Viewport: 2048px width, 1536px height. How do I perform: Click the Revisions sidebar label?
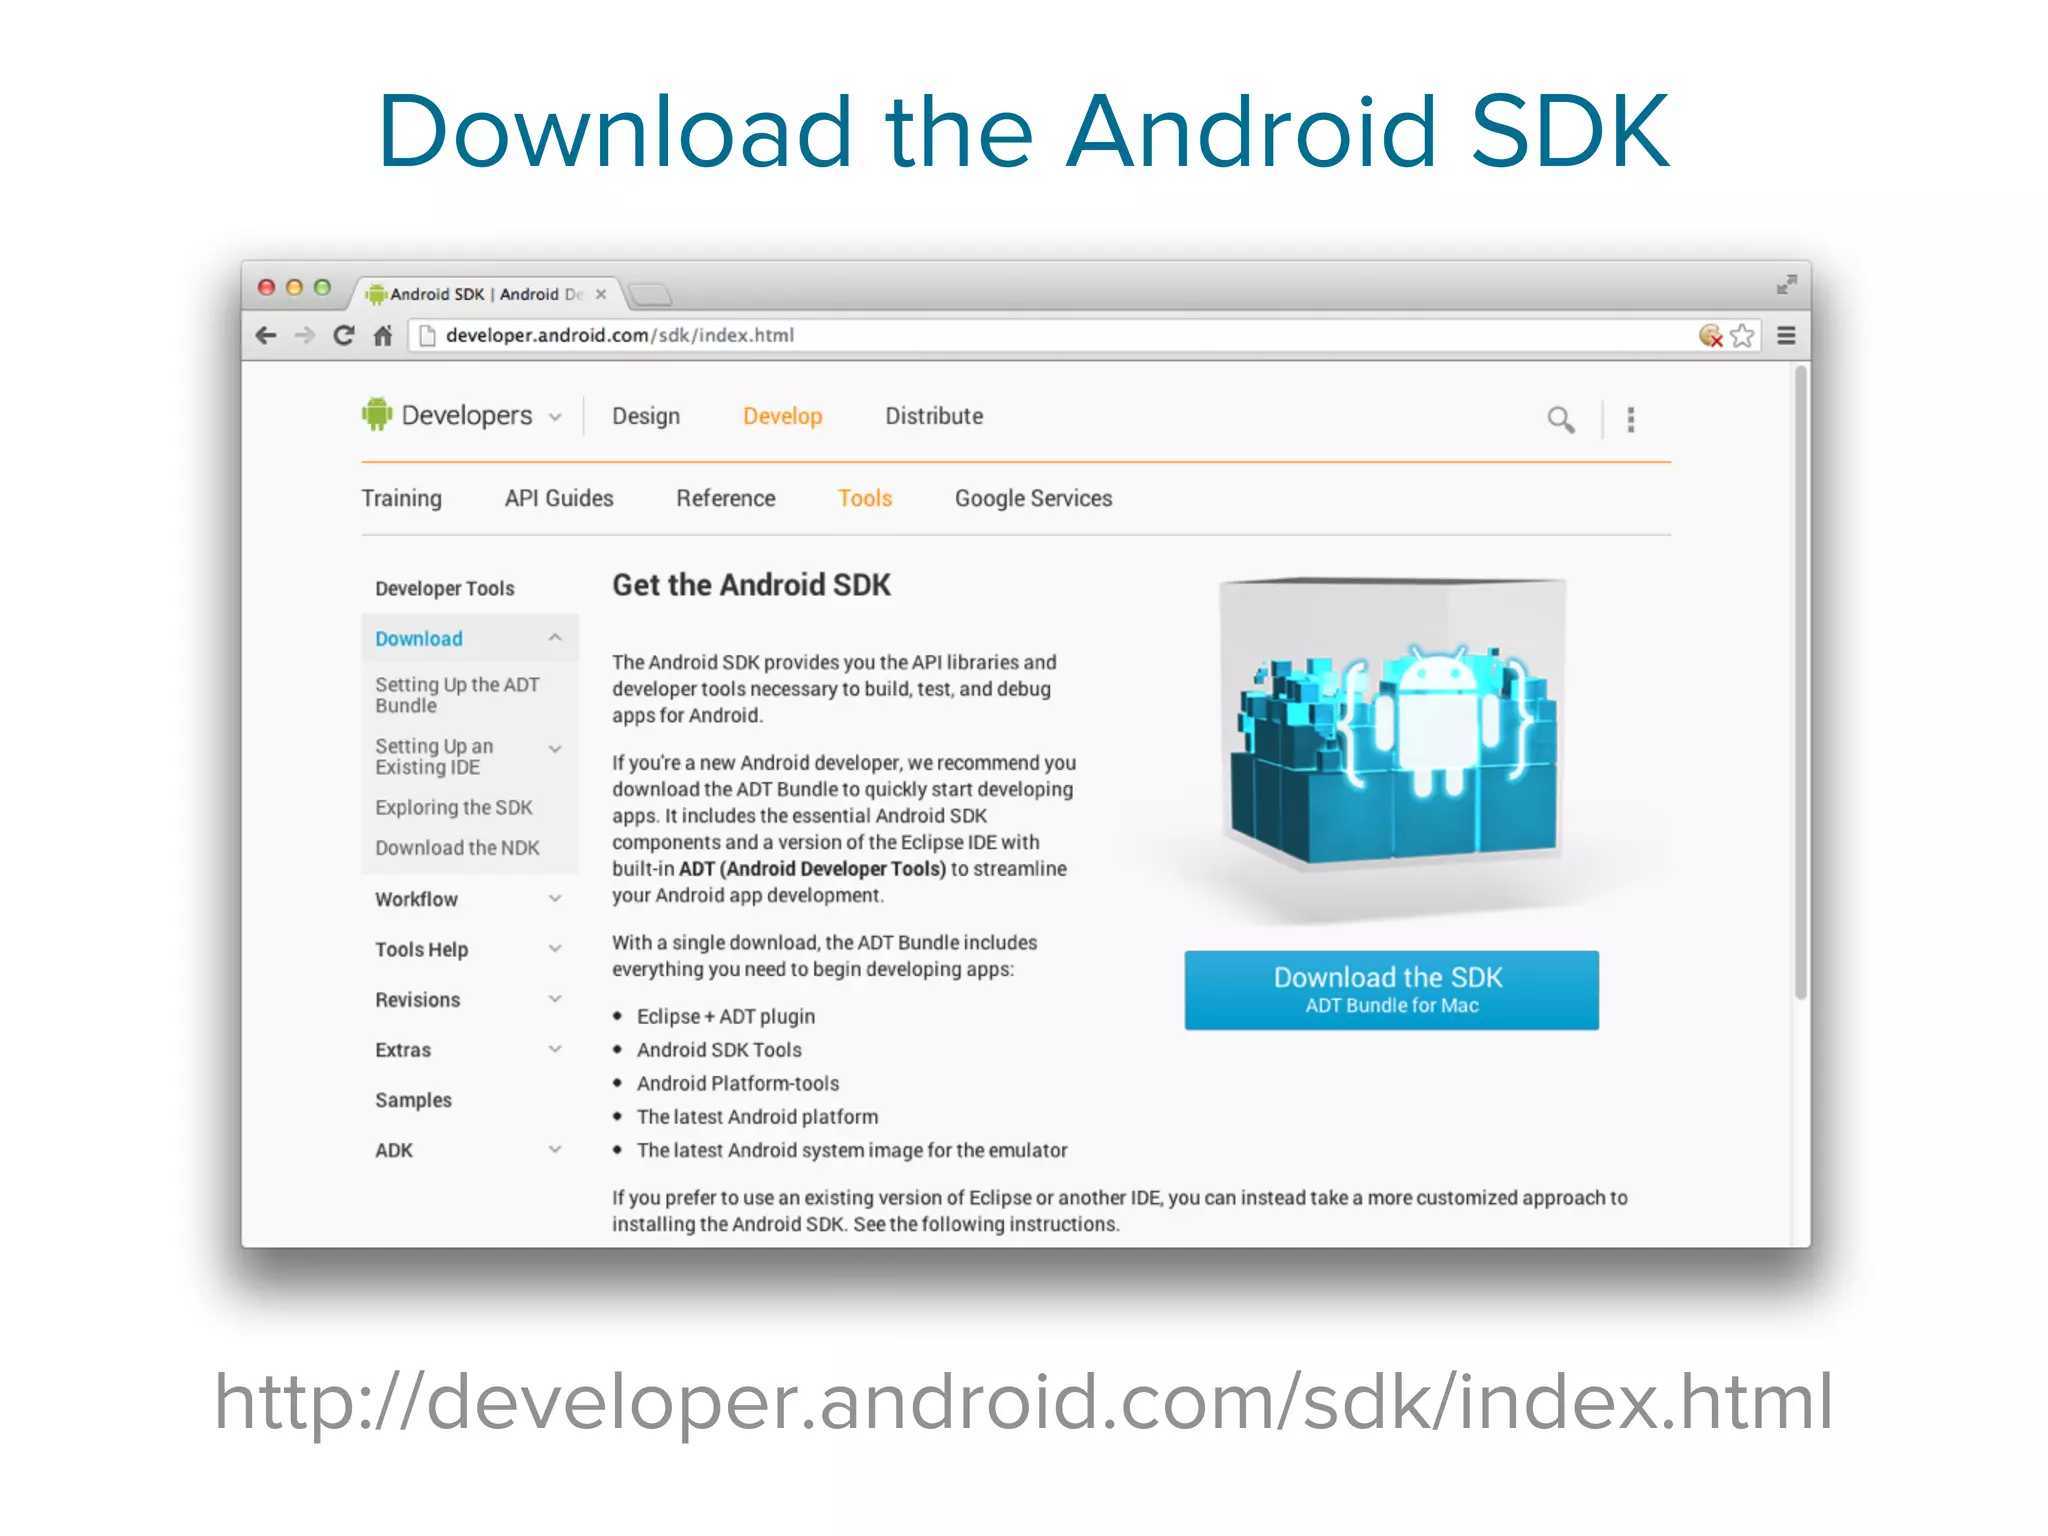(417, 1000)
